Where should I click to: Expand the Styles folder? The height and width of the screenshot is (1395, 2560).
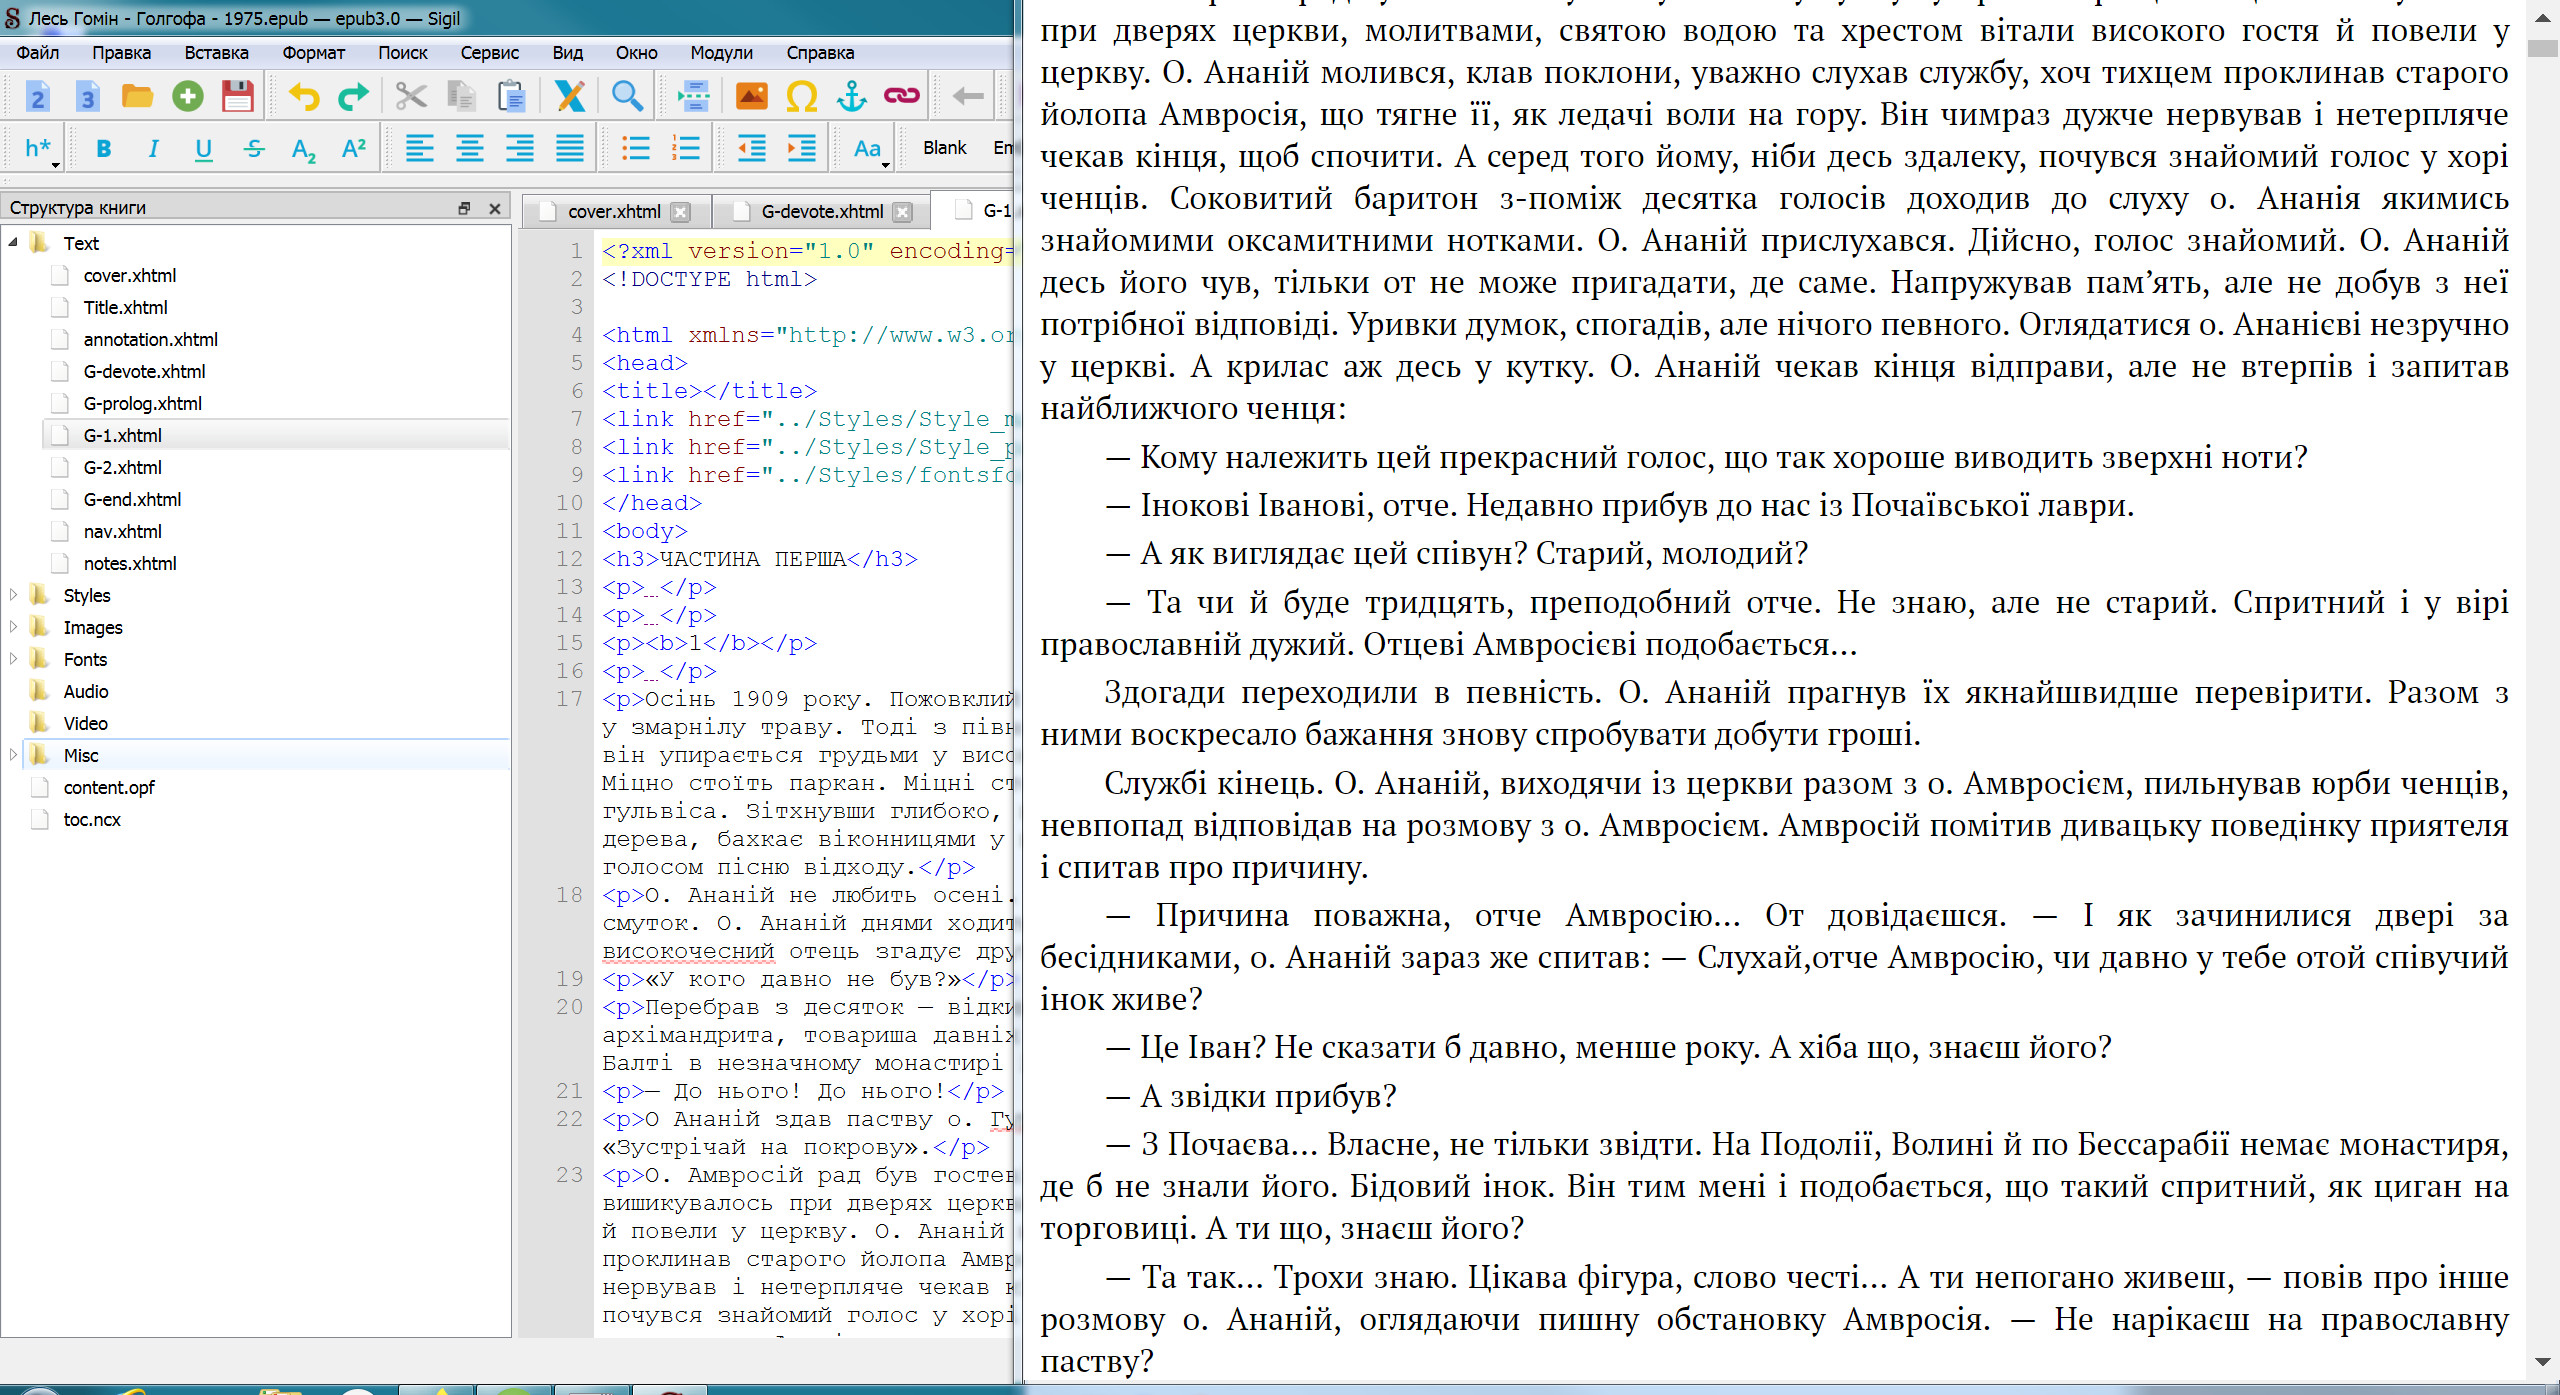(13, 595)
